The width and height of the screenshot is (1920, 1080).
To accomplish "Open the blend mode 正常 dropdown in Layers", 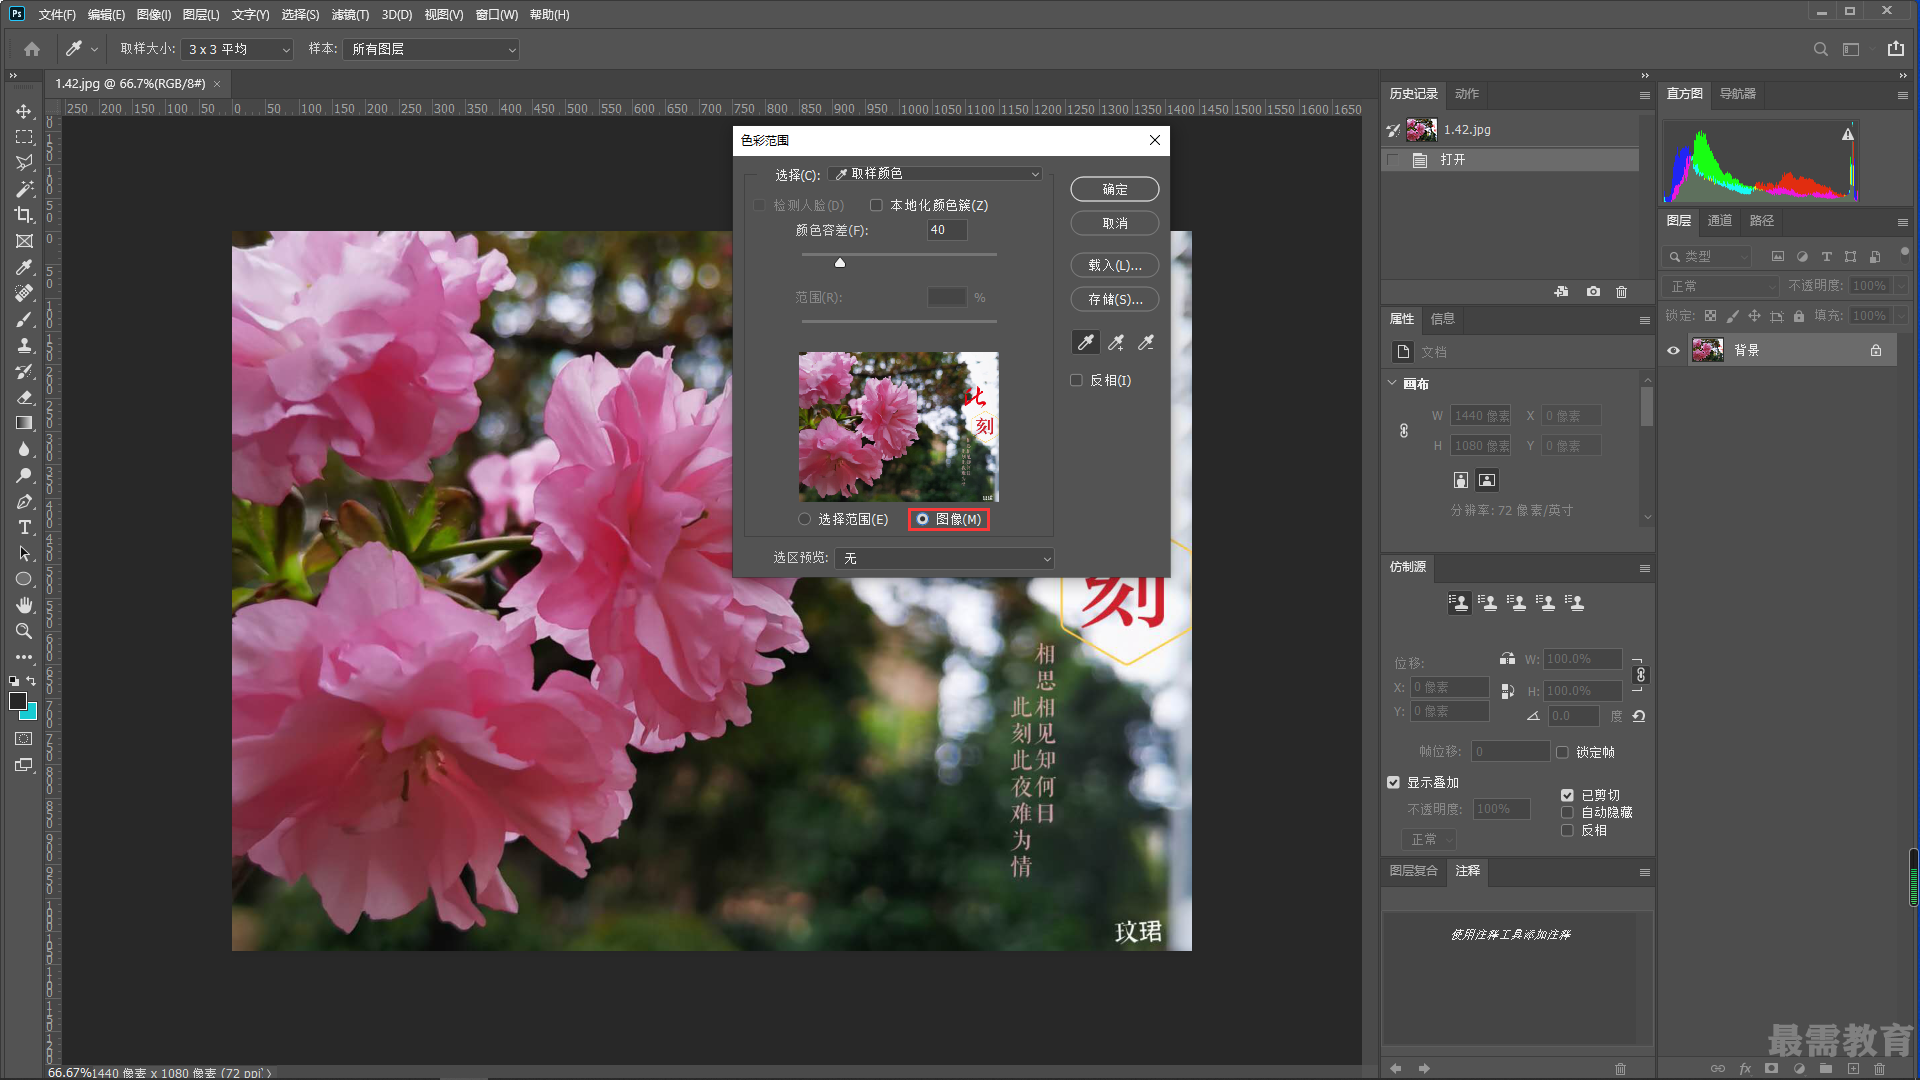I will pyautogui.click(x=1721, y=286).
